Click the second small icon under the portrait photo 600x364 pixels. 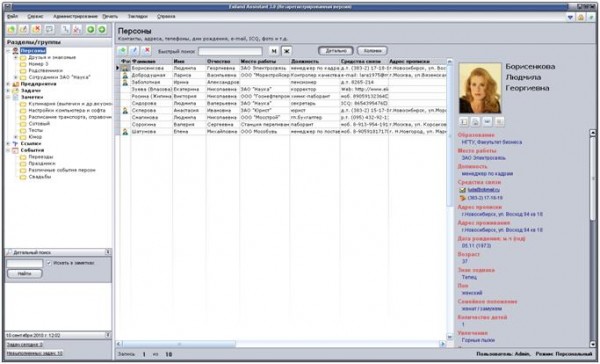coord(475,122)
